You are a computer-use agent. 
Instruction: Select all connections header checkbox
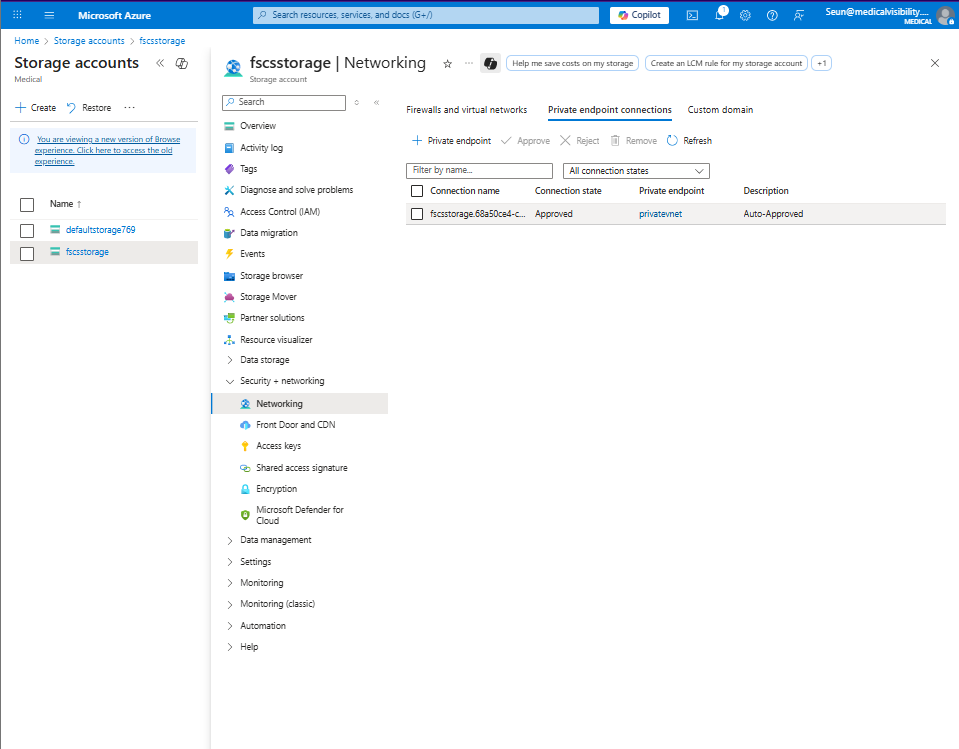point(417,191)
